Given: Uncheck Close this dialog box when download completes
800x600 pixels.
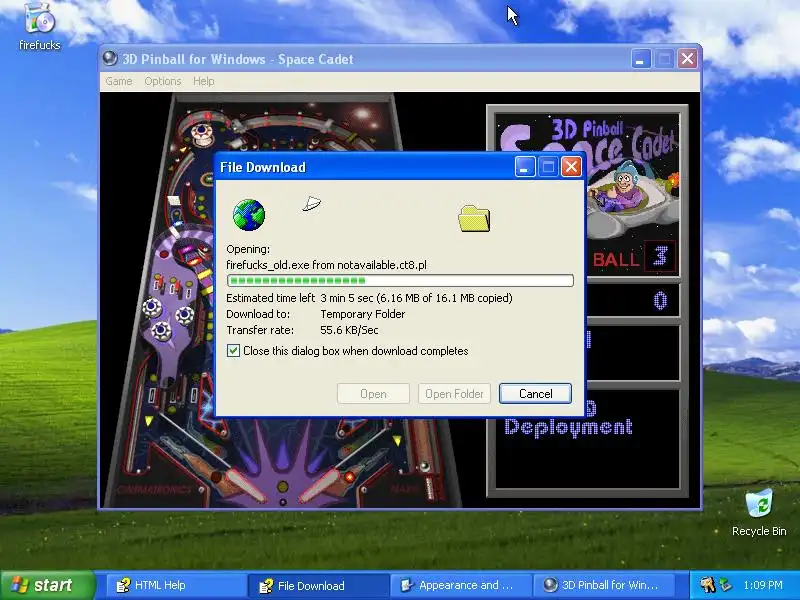Looking at the screenshot, I should tap(233, 351).
